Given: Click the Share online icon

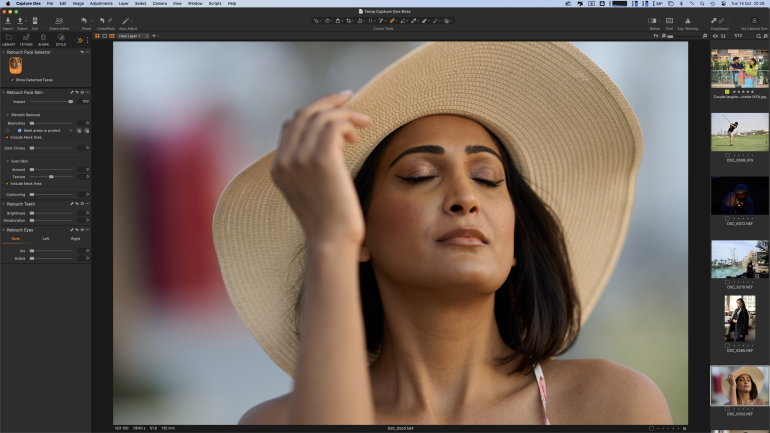Looking at the screenshot, I should coord(59,21).
